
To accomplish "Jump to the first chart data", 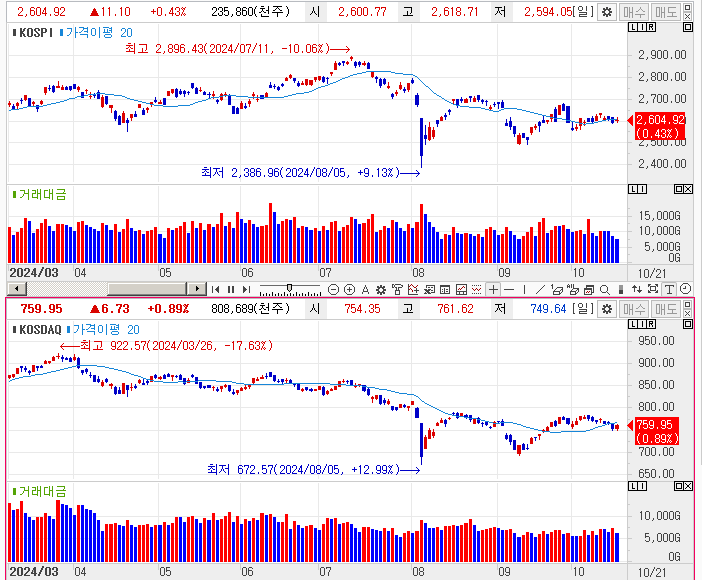I will [x=215, y=289].
